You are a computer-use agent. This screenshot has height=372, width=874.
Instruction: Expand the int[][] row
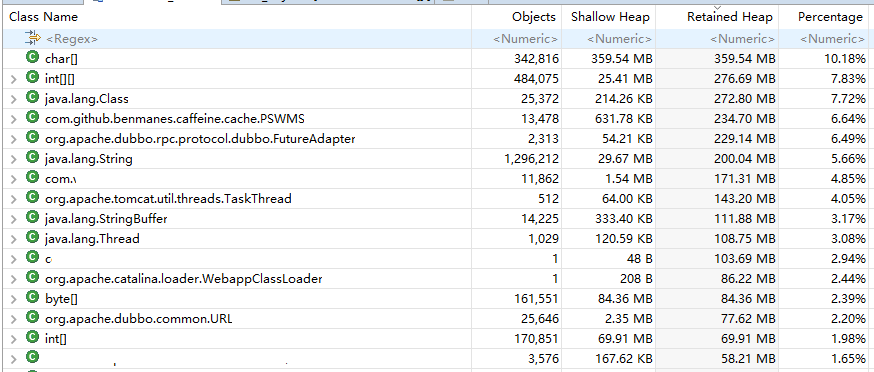(x=14, y=79)
